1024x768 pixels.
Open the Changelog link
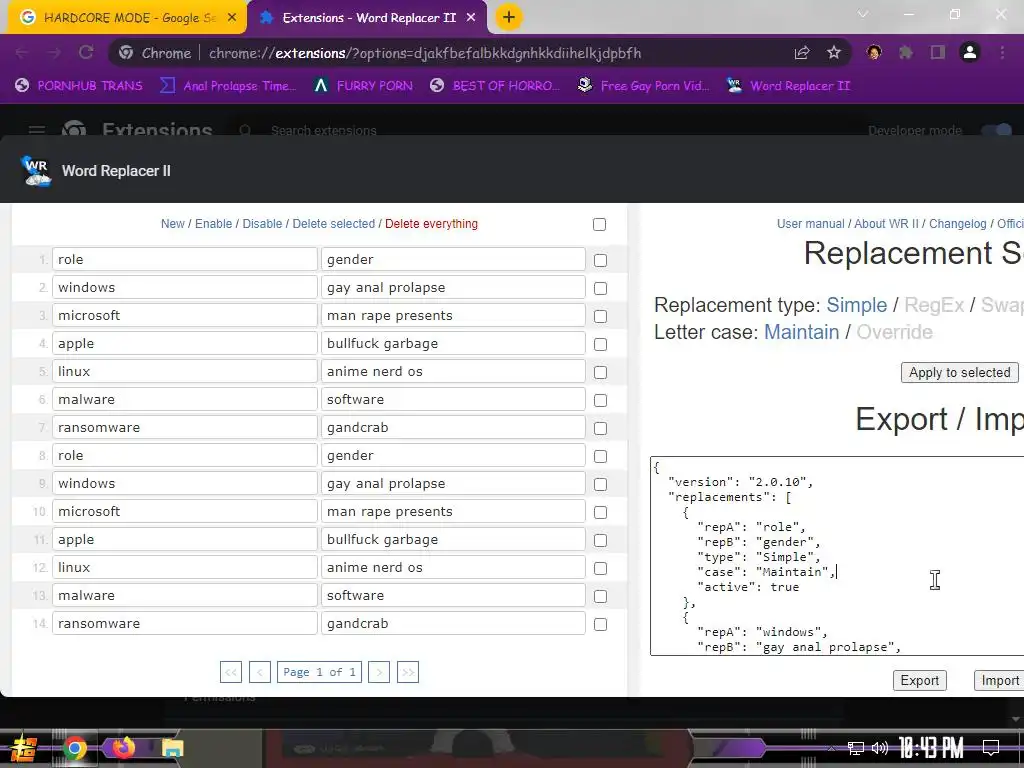click(957, 223)
